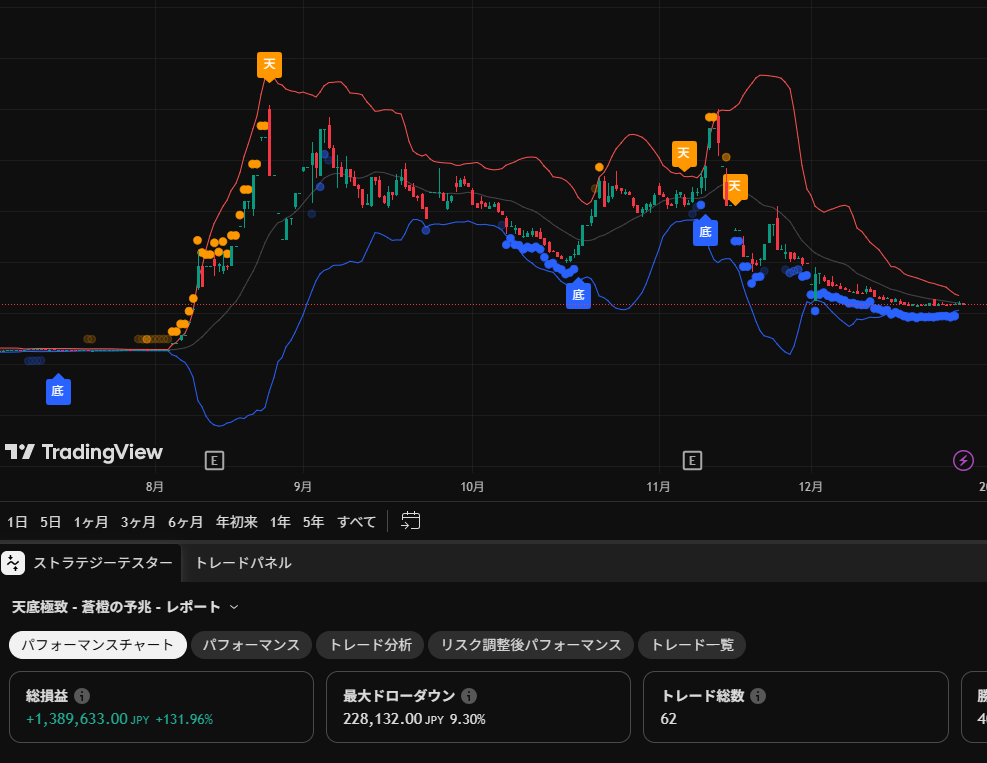Screen dimensions: 987x763
Task: Select the ストラテジーテスター tab
Action: point(103,563)
